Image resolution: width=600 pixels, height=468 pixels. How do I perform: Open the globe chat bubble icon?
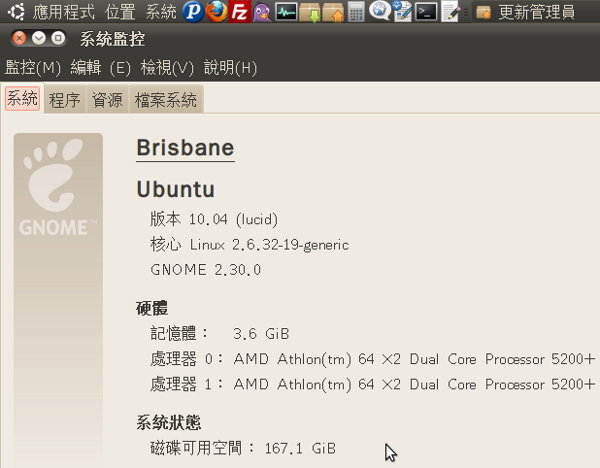coord(379,11)
